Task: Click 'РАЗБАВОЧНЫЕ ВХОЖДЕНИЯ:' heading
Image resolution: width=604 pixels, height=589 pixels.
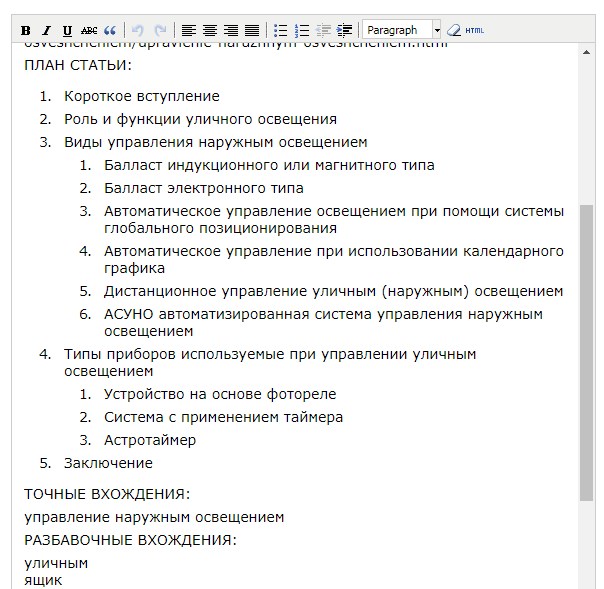Action: coord(130,540)
